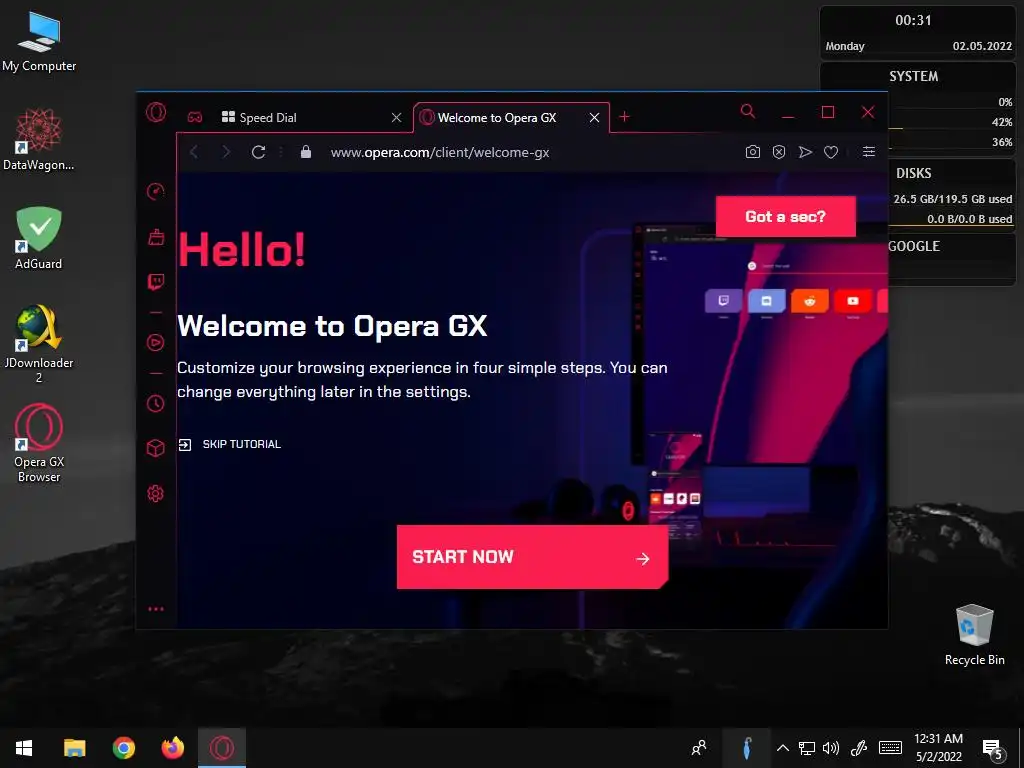
Task: Open Easy Setup sliders icon
Action: coord(869,152)
